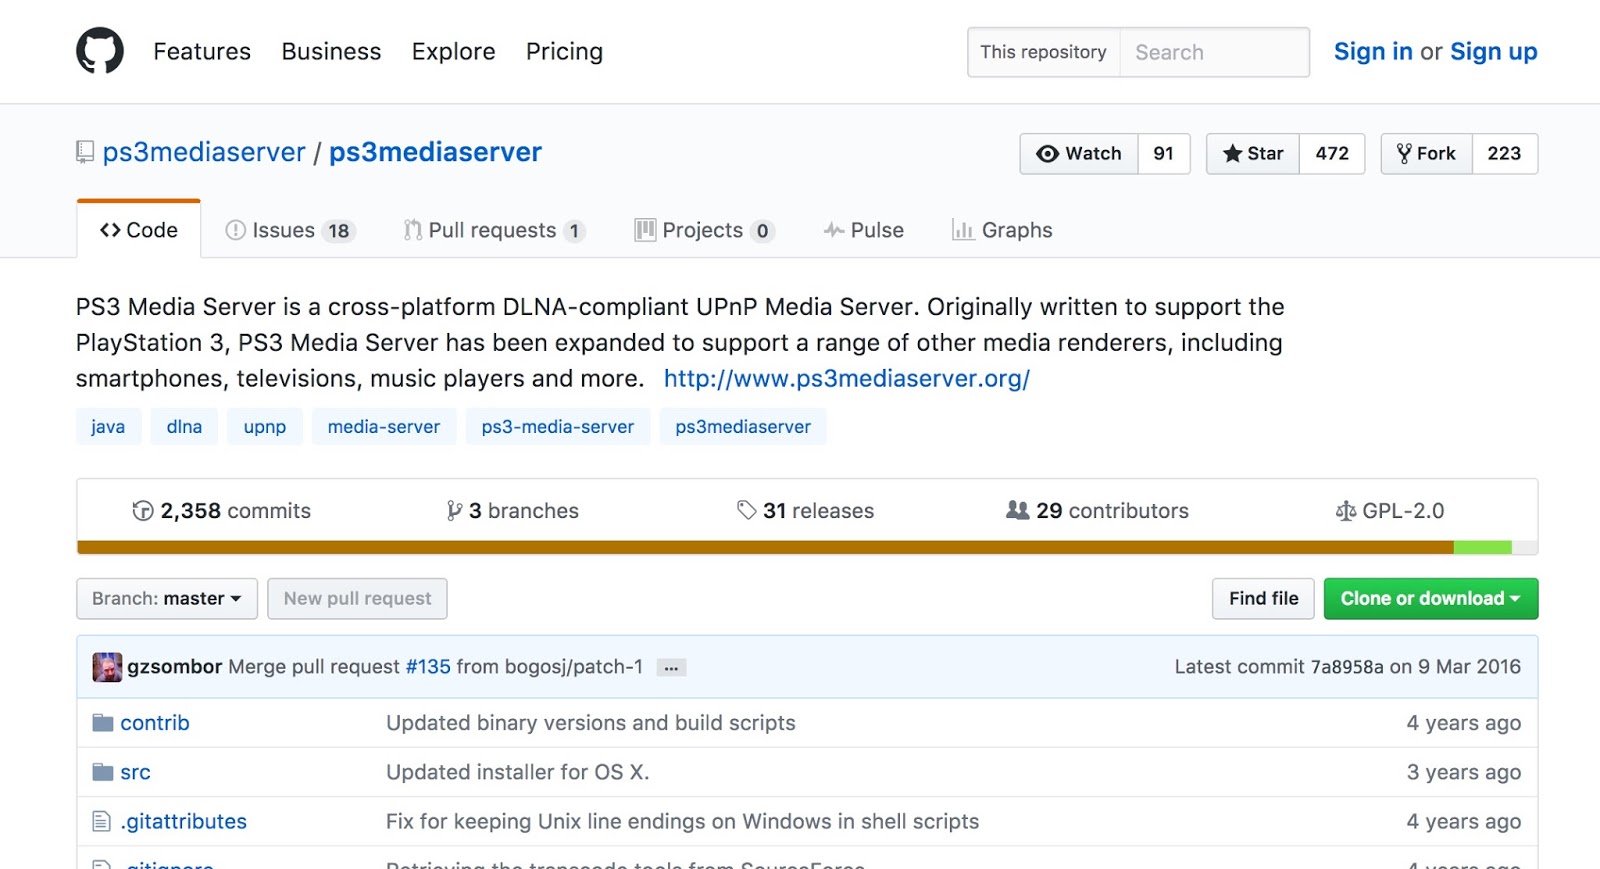
Task: Click the Watch button
Action: [1079, 154]
